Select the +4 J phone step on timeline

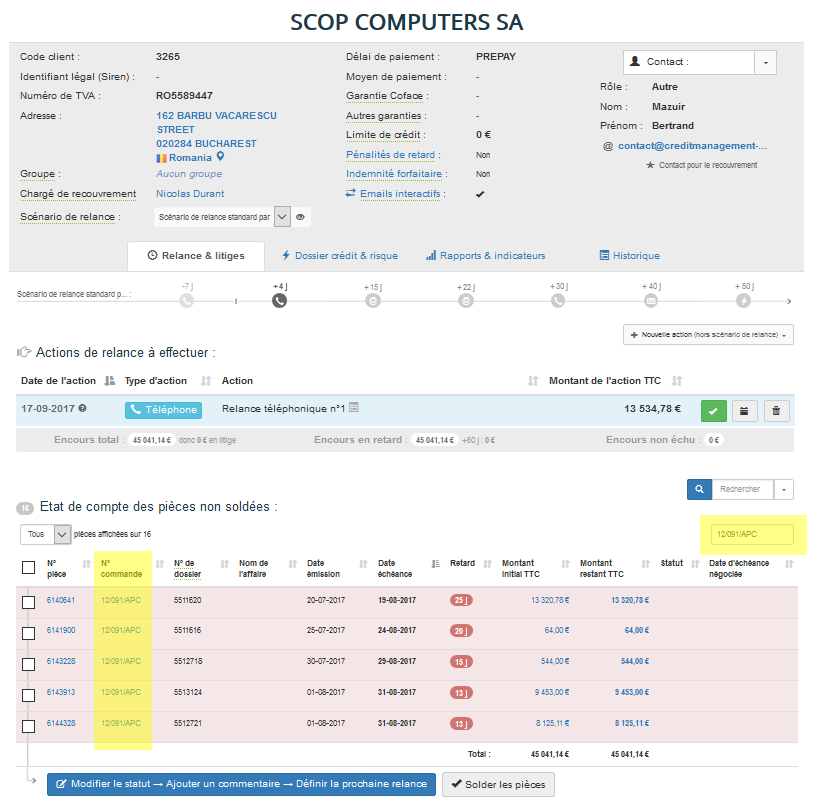click(x=280, y=300)
